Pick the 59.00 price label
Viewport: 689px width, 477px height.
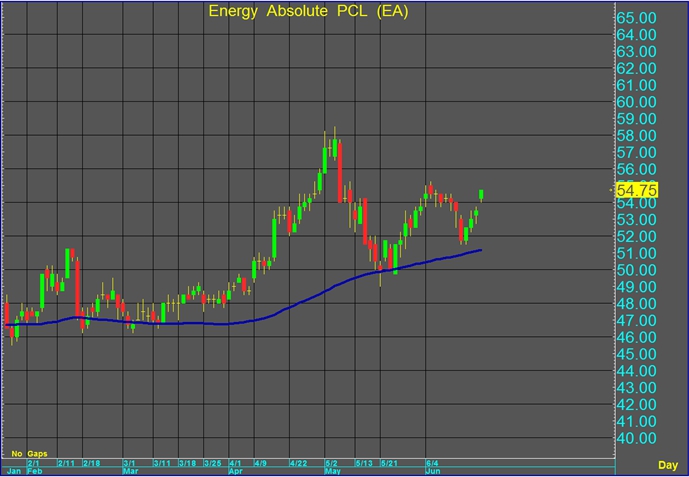coord(636,119)
